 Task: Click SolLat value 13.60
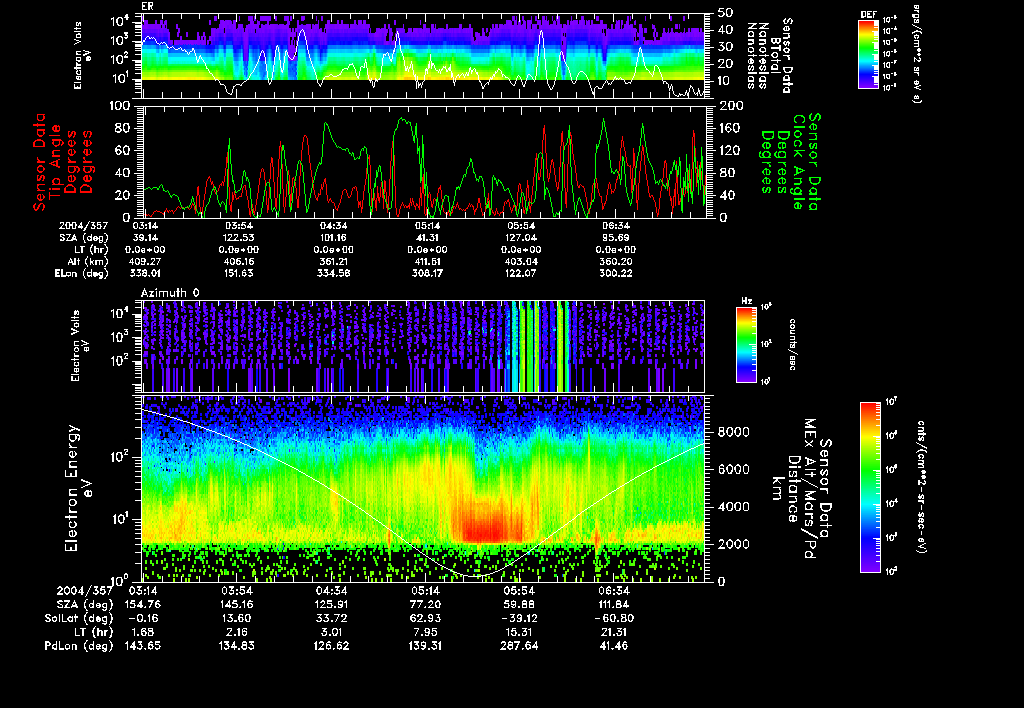tap(236, 618)
